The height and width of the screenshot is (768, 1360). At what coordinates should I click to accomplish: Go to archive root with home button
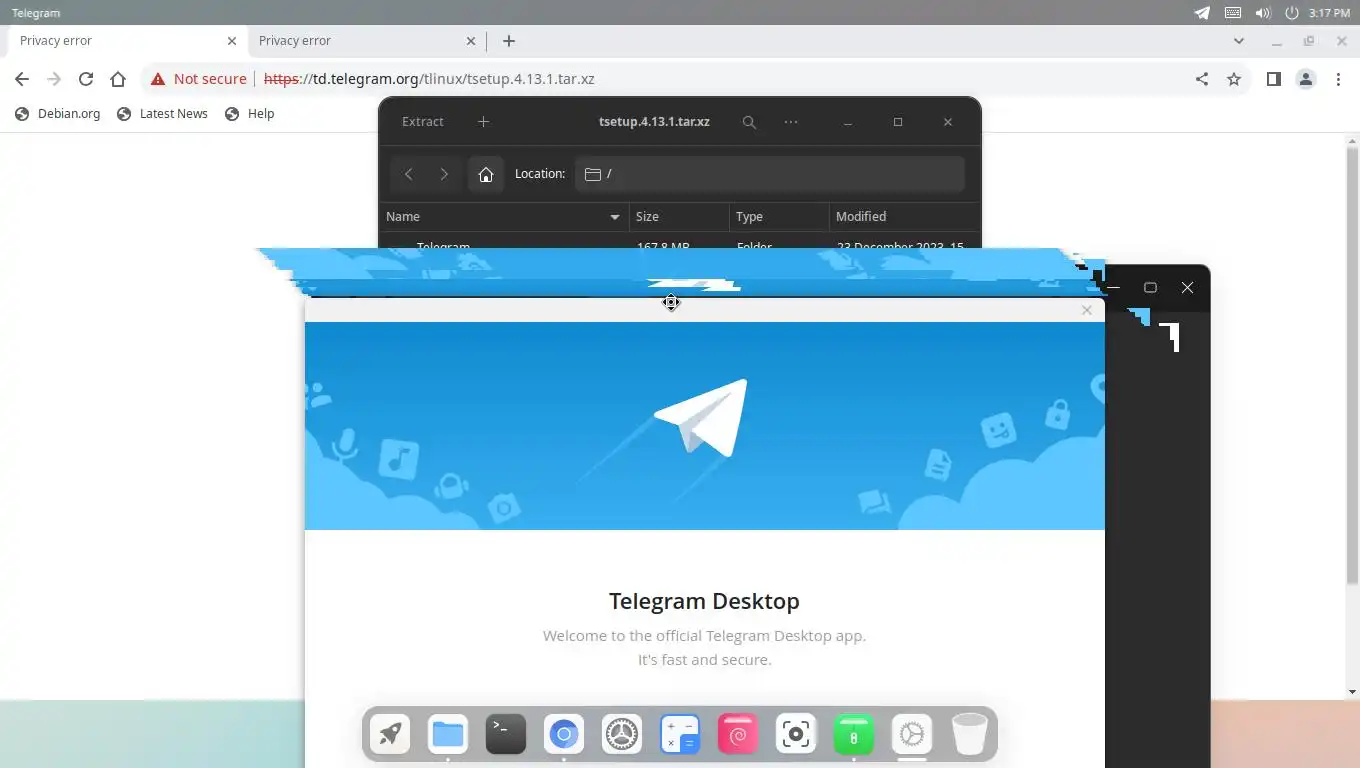(486, 174)
